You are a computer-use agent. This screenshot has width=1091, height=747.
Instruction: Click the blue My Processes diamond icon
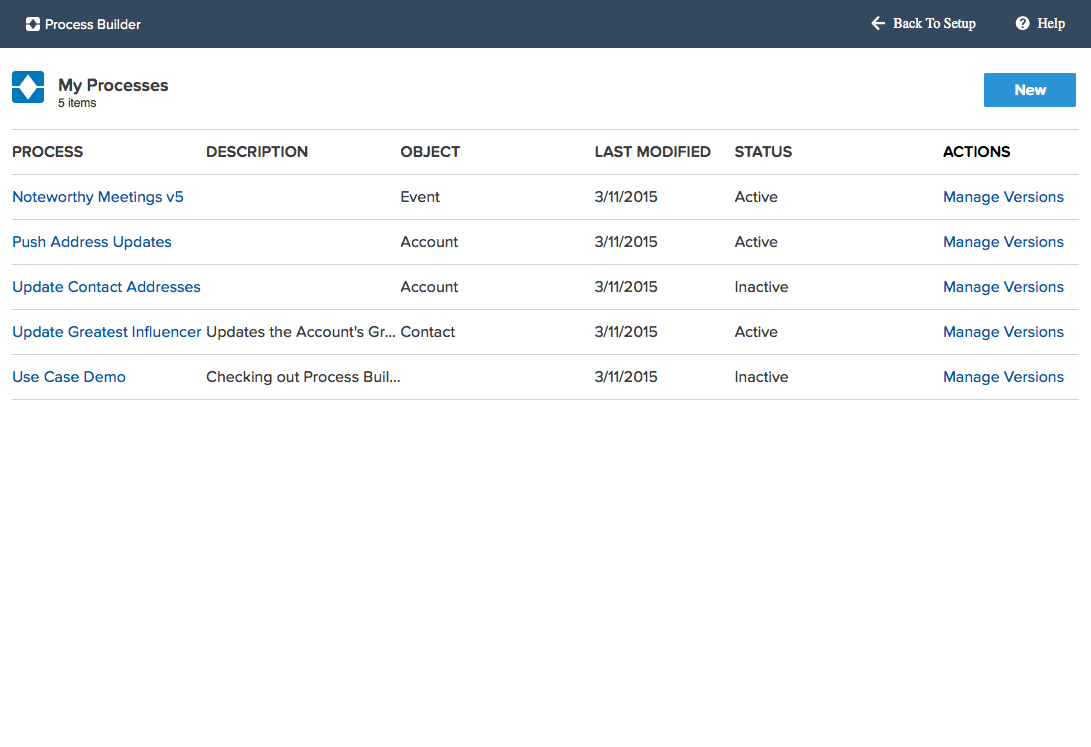[x=28, y=87]
